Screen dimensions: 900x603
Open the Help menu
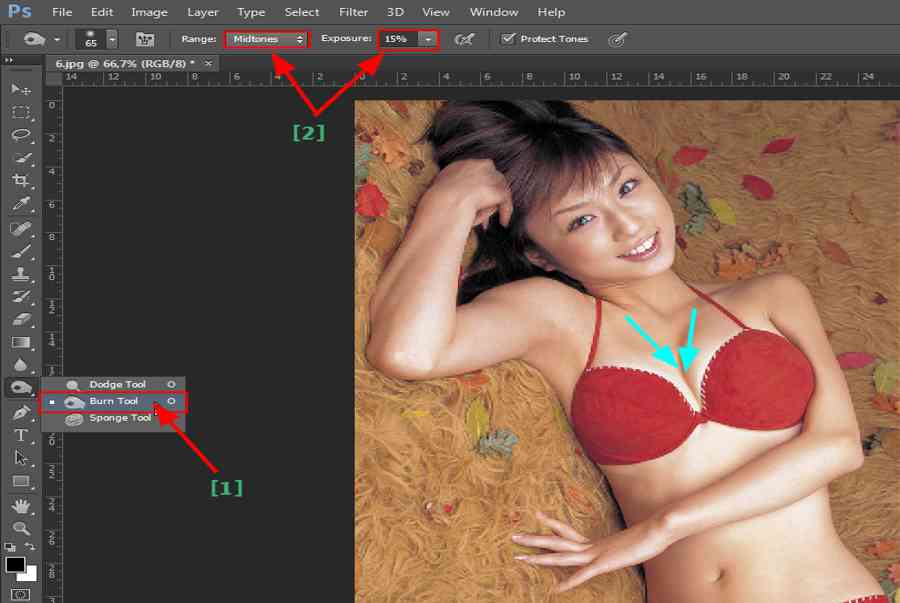[x=551, y=12]
